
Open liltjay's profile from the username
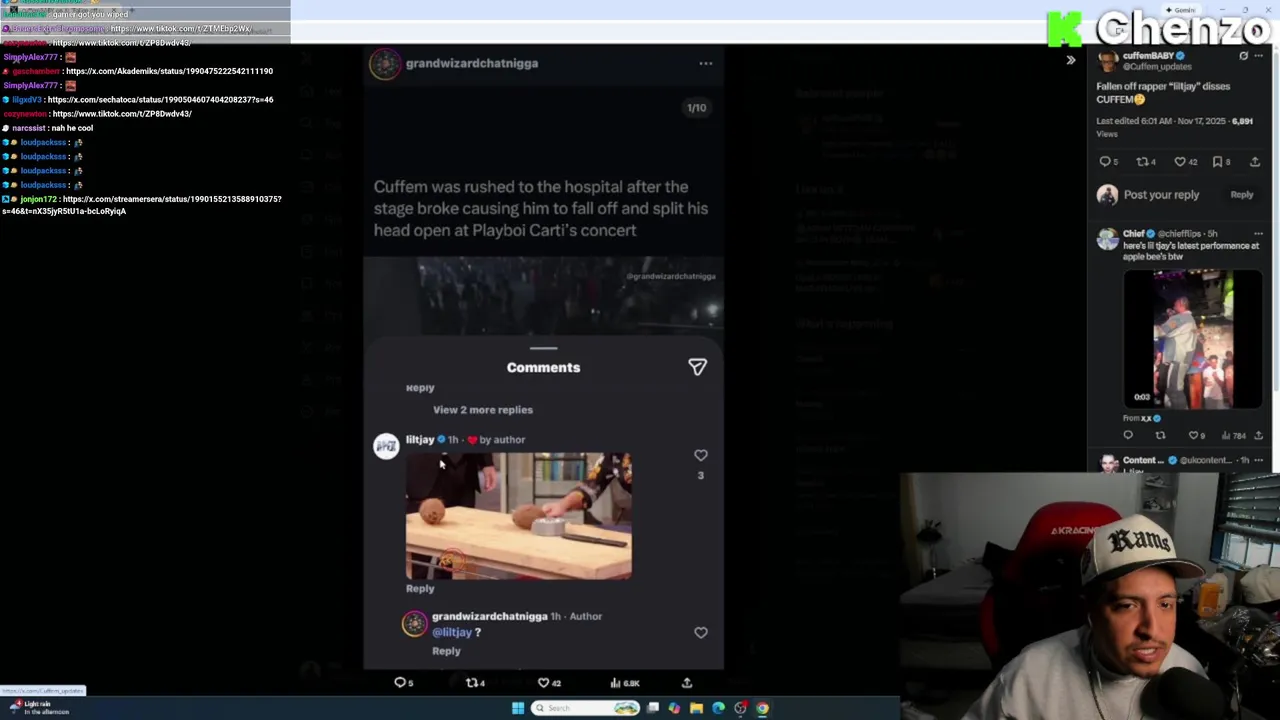pos(420,439)
